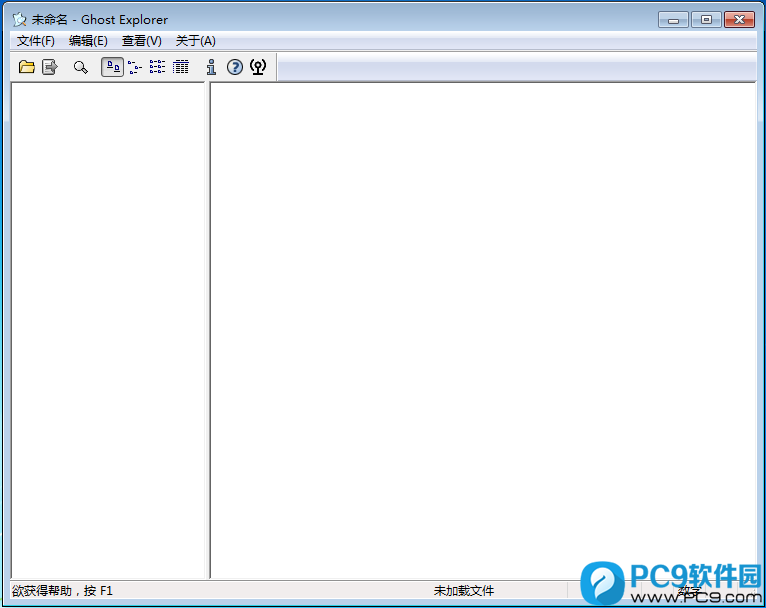Viewport: 766px width, 608px height.
Task: Open the 关于(A) menu
Action: tap(195, 41)
